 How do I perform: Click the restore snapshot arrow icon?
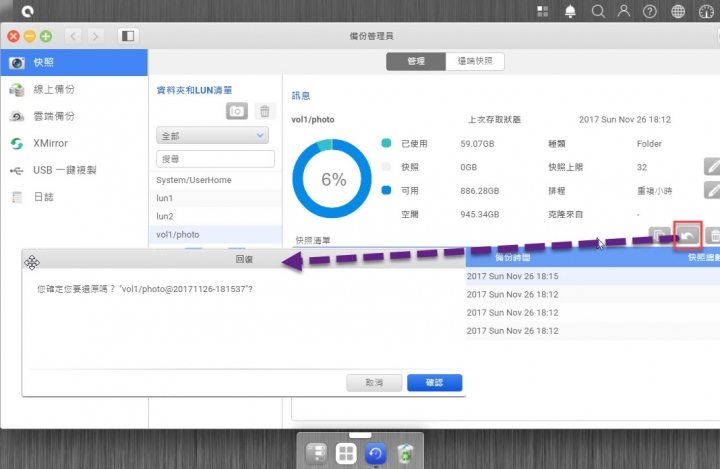click(687, 236)
